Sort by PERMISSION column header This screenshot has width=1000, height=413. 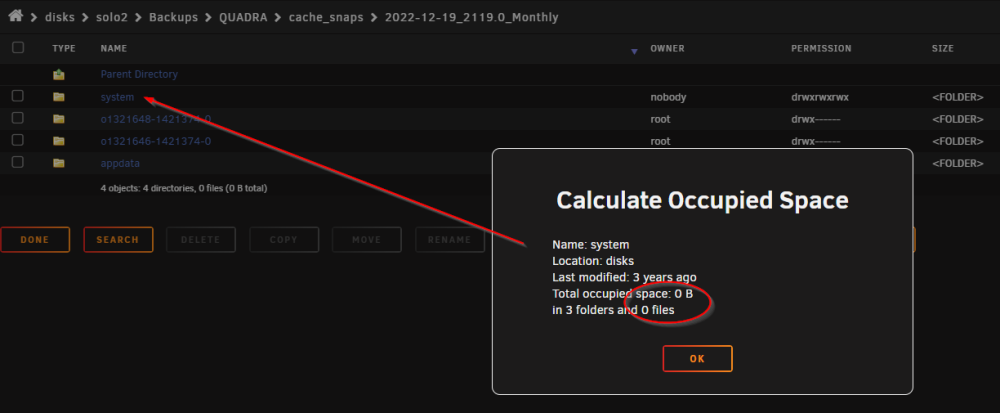(x=821, y=48)
